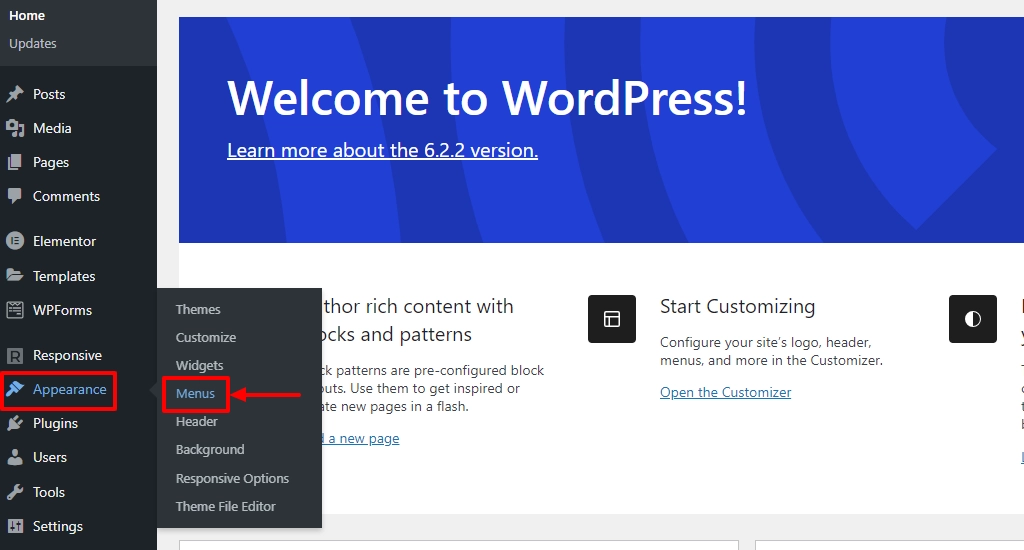Viewport: 1024px width, 550px height.
Task: Click the Responsive R icon
Action: 15,355
